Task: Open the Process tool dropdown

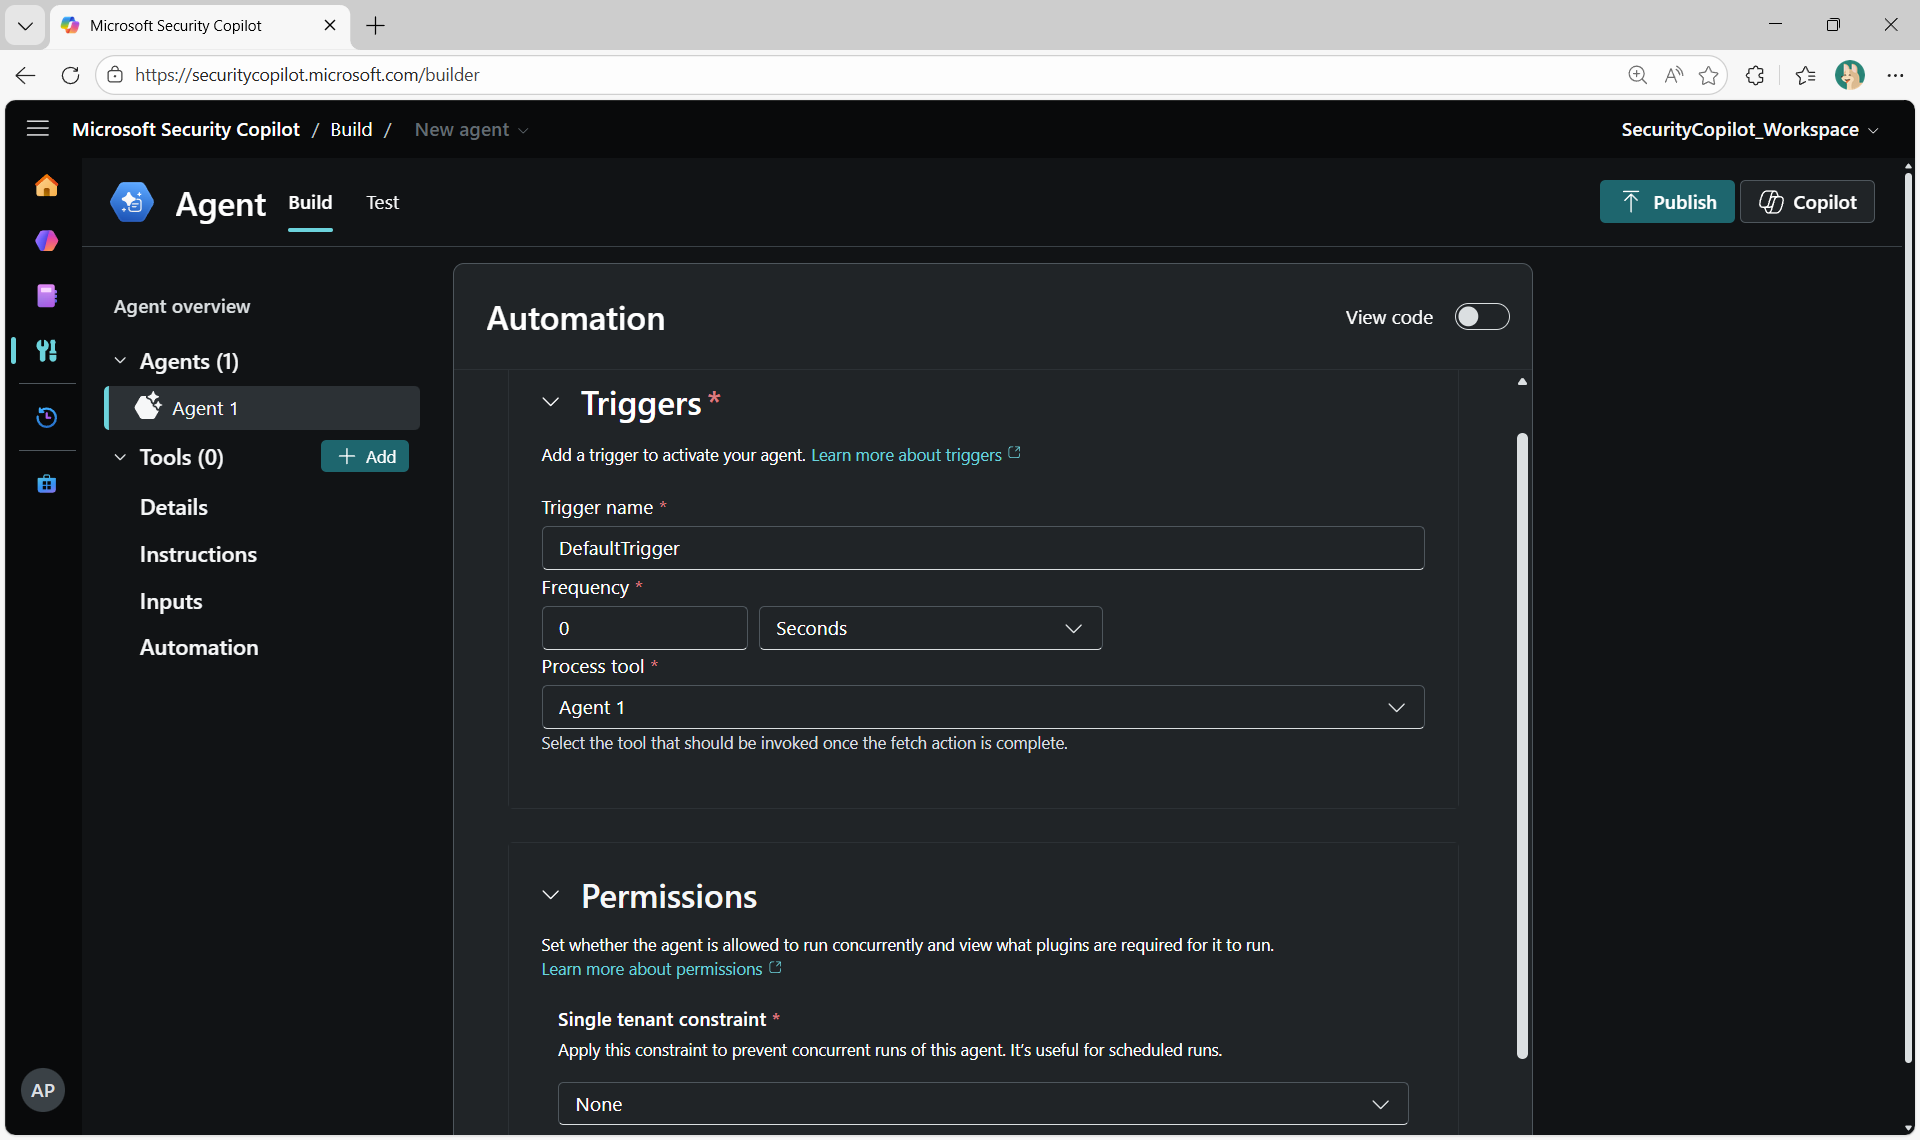Action: point(982,707)
